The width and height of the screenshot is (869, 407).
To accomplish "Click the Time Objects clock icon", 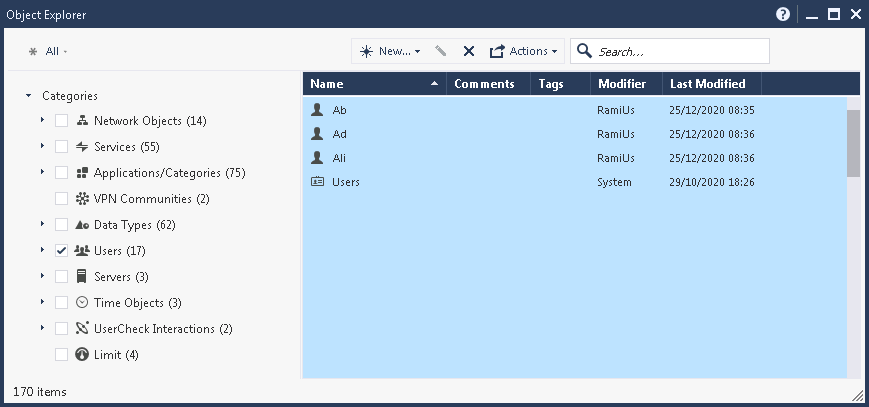I will coord(82,303).
